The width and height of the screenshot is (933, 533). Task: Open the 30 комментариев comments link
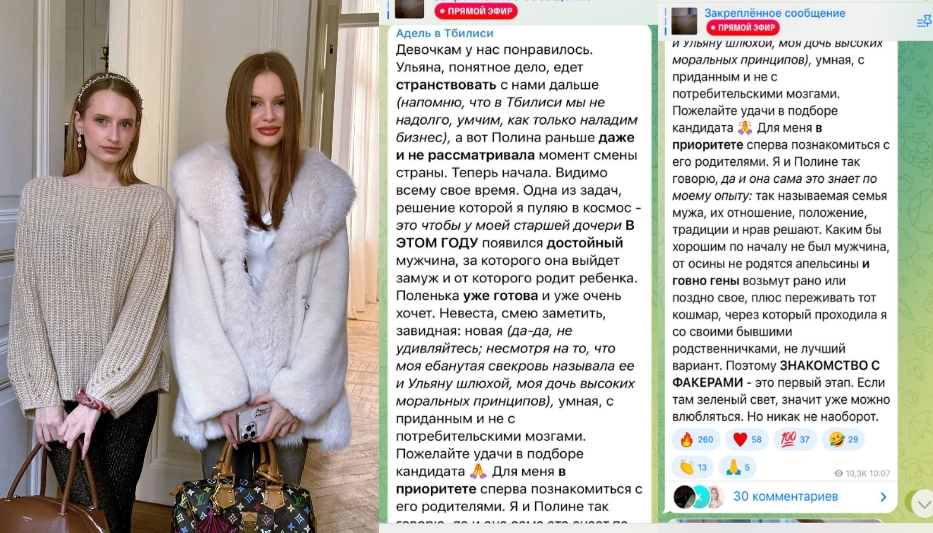click(785, 496)
